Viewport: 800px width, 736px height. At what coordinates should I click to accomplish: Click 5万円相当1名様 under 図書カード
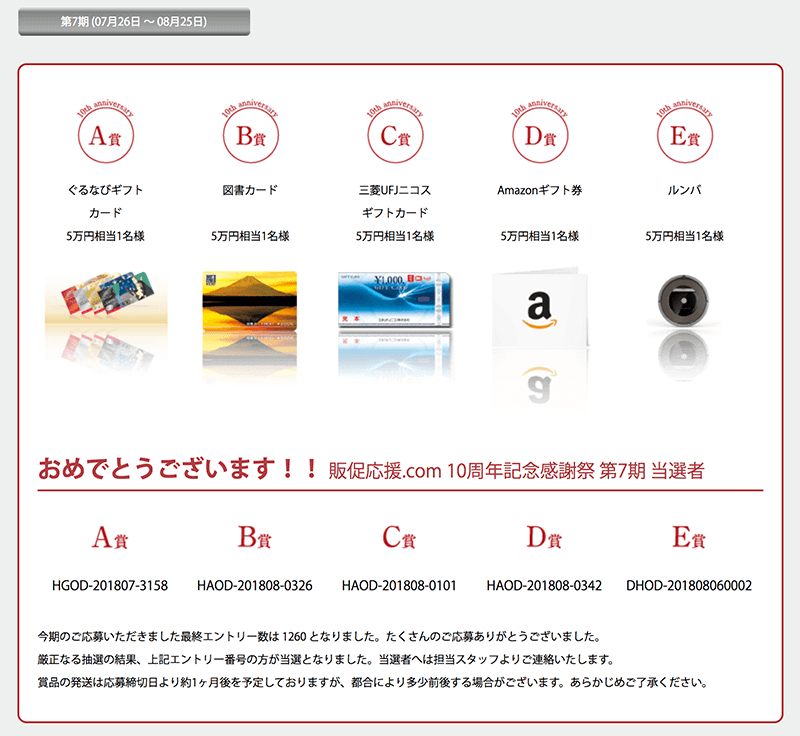(x=251, y=236)
